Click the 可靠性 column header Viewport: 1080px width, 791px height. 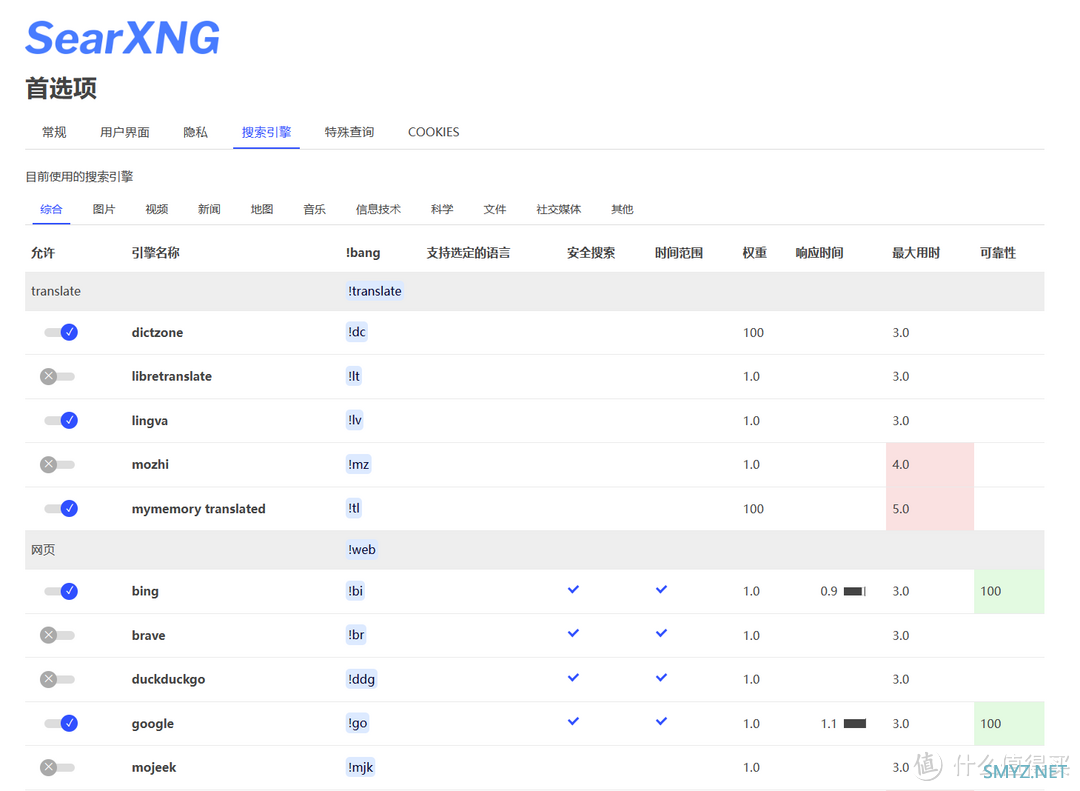click(998, 253)
